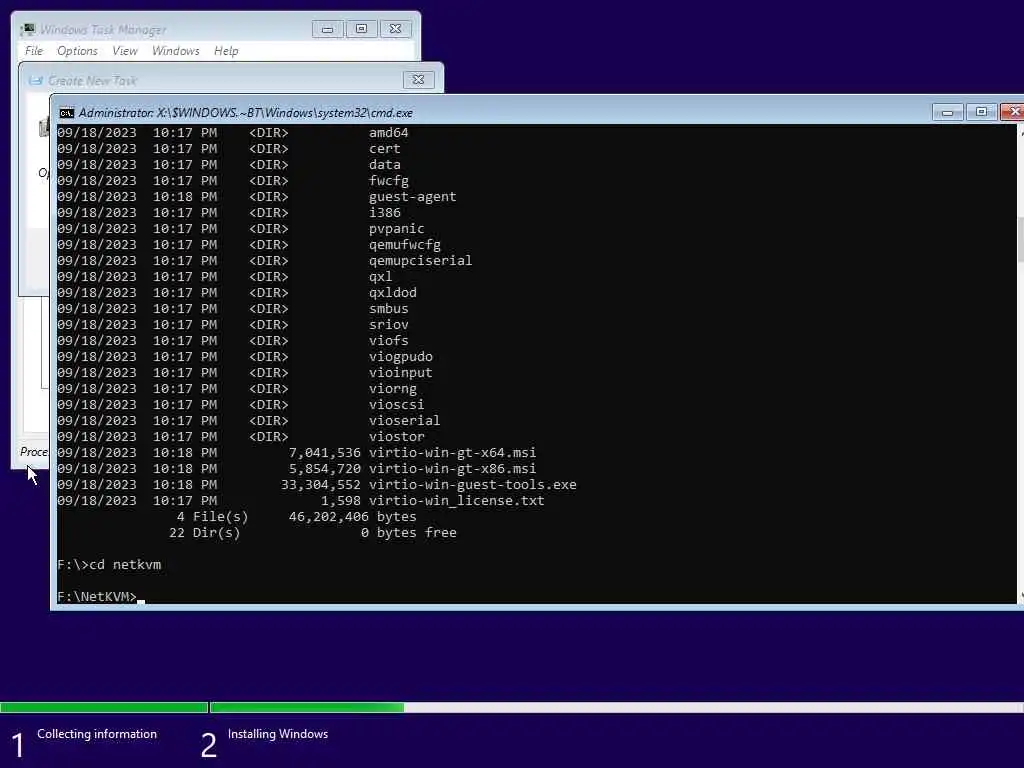Click the virtio-win-gt-x64.msi file entry
This screenshot has width=1024, height=768.
452,453
